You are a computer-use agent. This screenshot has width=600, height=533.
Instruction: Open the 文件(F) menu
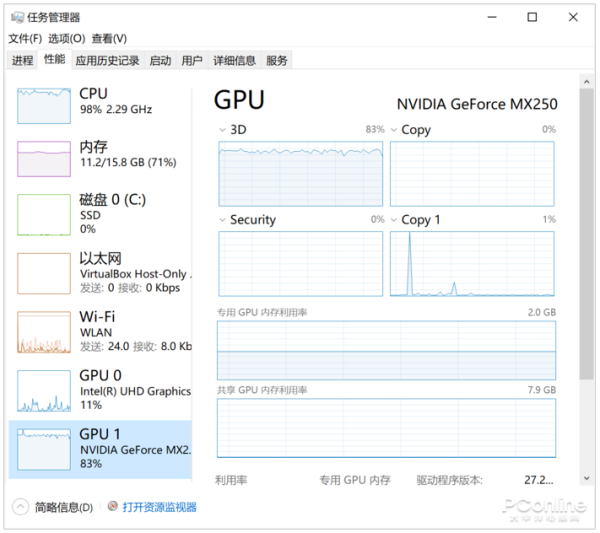coord(25,38)
